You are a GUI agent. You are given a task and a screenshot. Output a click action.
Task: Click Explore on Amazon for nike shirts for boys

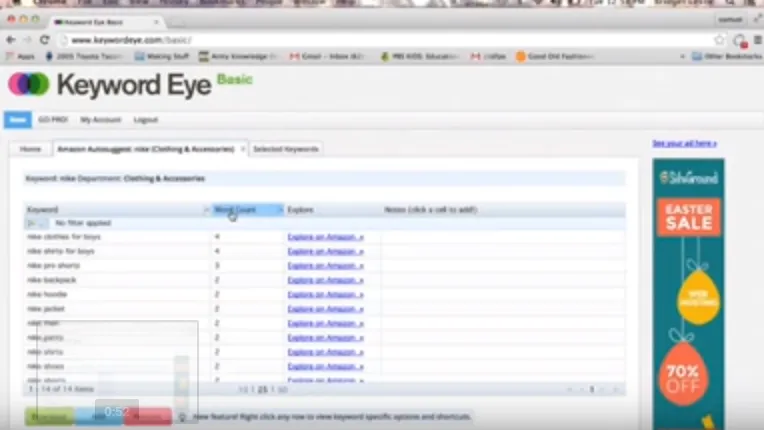pyautogui.click(x=325, y=251)
